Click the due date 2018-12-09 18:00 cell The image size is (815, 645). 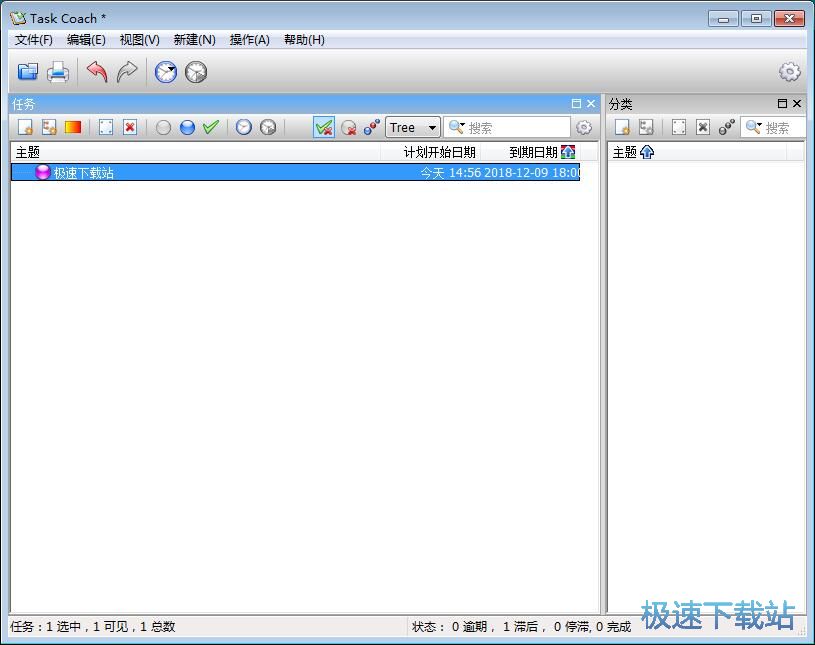[x=532, y=173]
